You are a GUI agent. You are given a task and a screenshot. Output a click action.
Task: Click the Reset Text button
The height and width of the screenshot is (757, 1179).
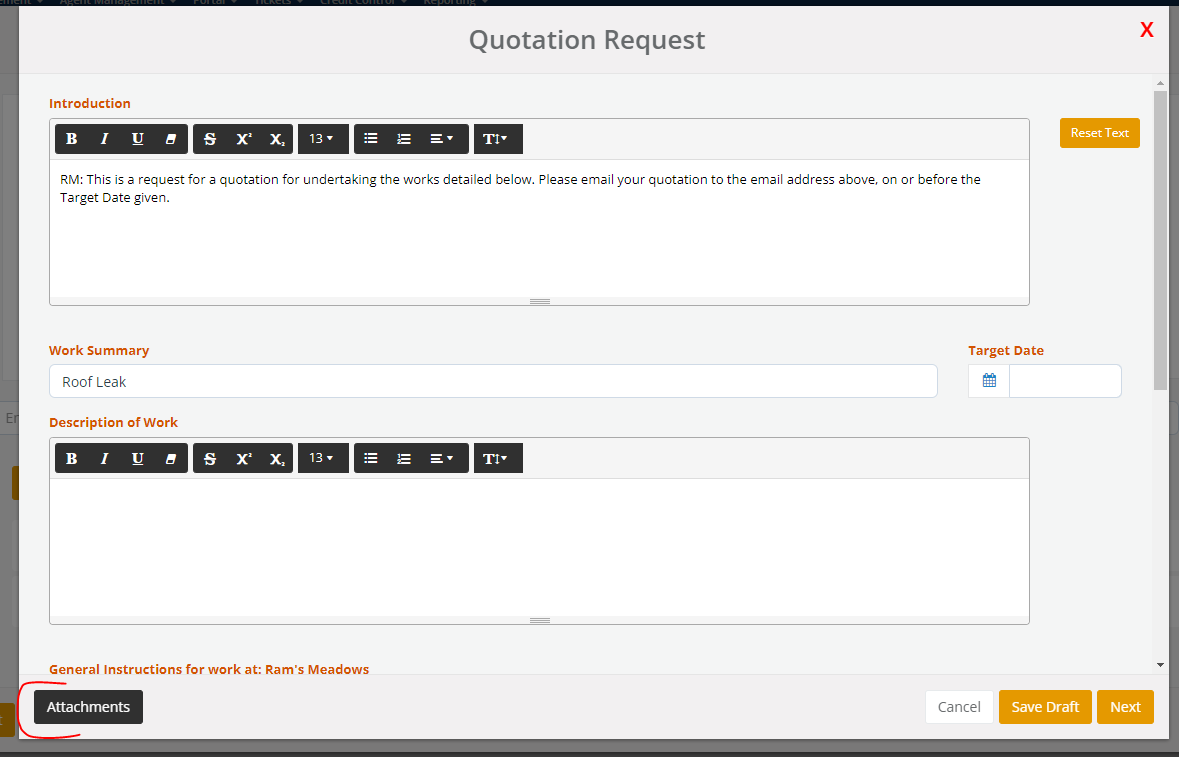[1099, 133]
